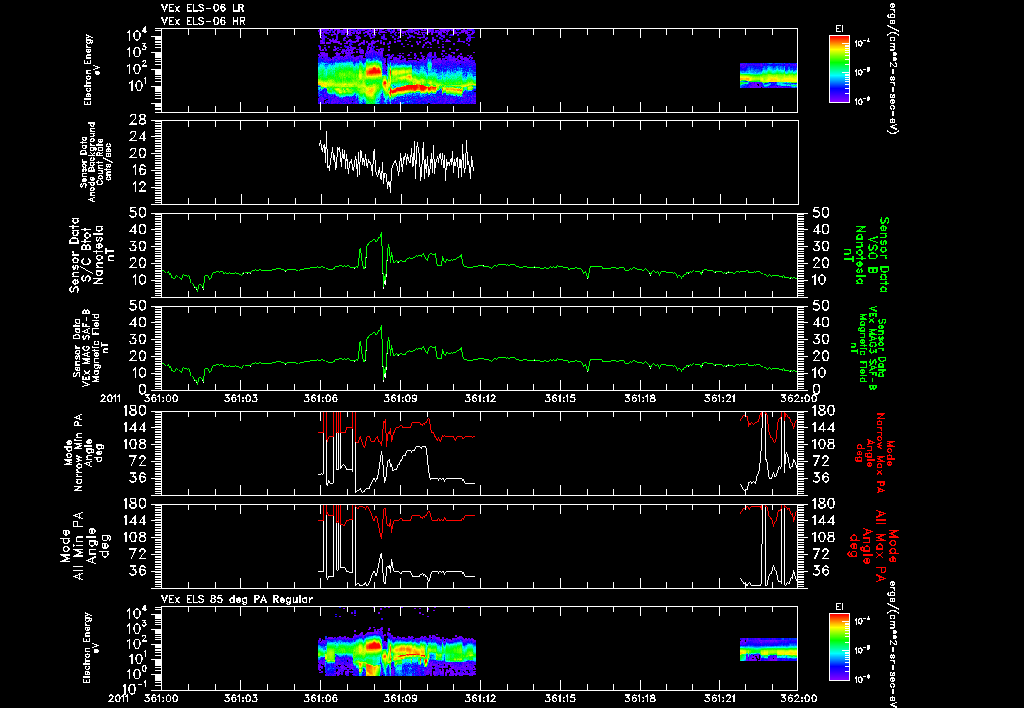
Task: Click the top spectrogram's El color bar
Action: click(839, 69)
